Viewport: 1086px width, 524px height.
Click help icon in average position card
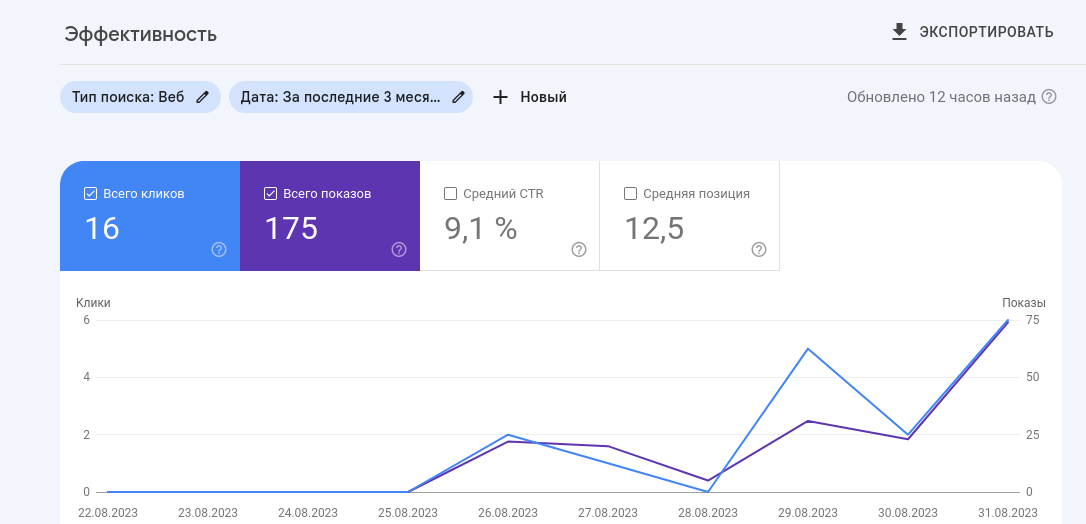759,249
